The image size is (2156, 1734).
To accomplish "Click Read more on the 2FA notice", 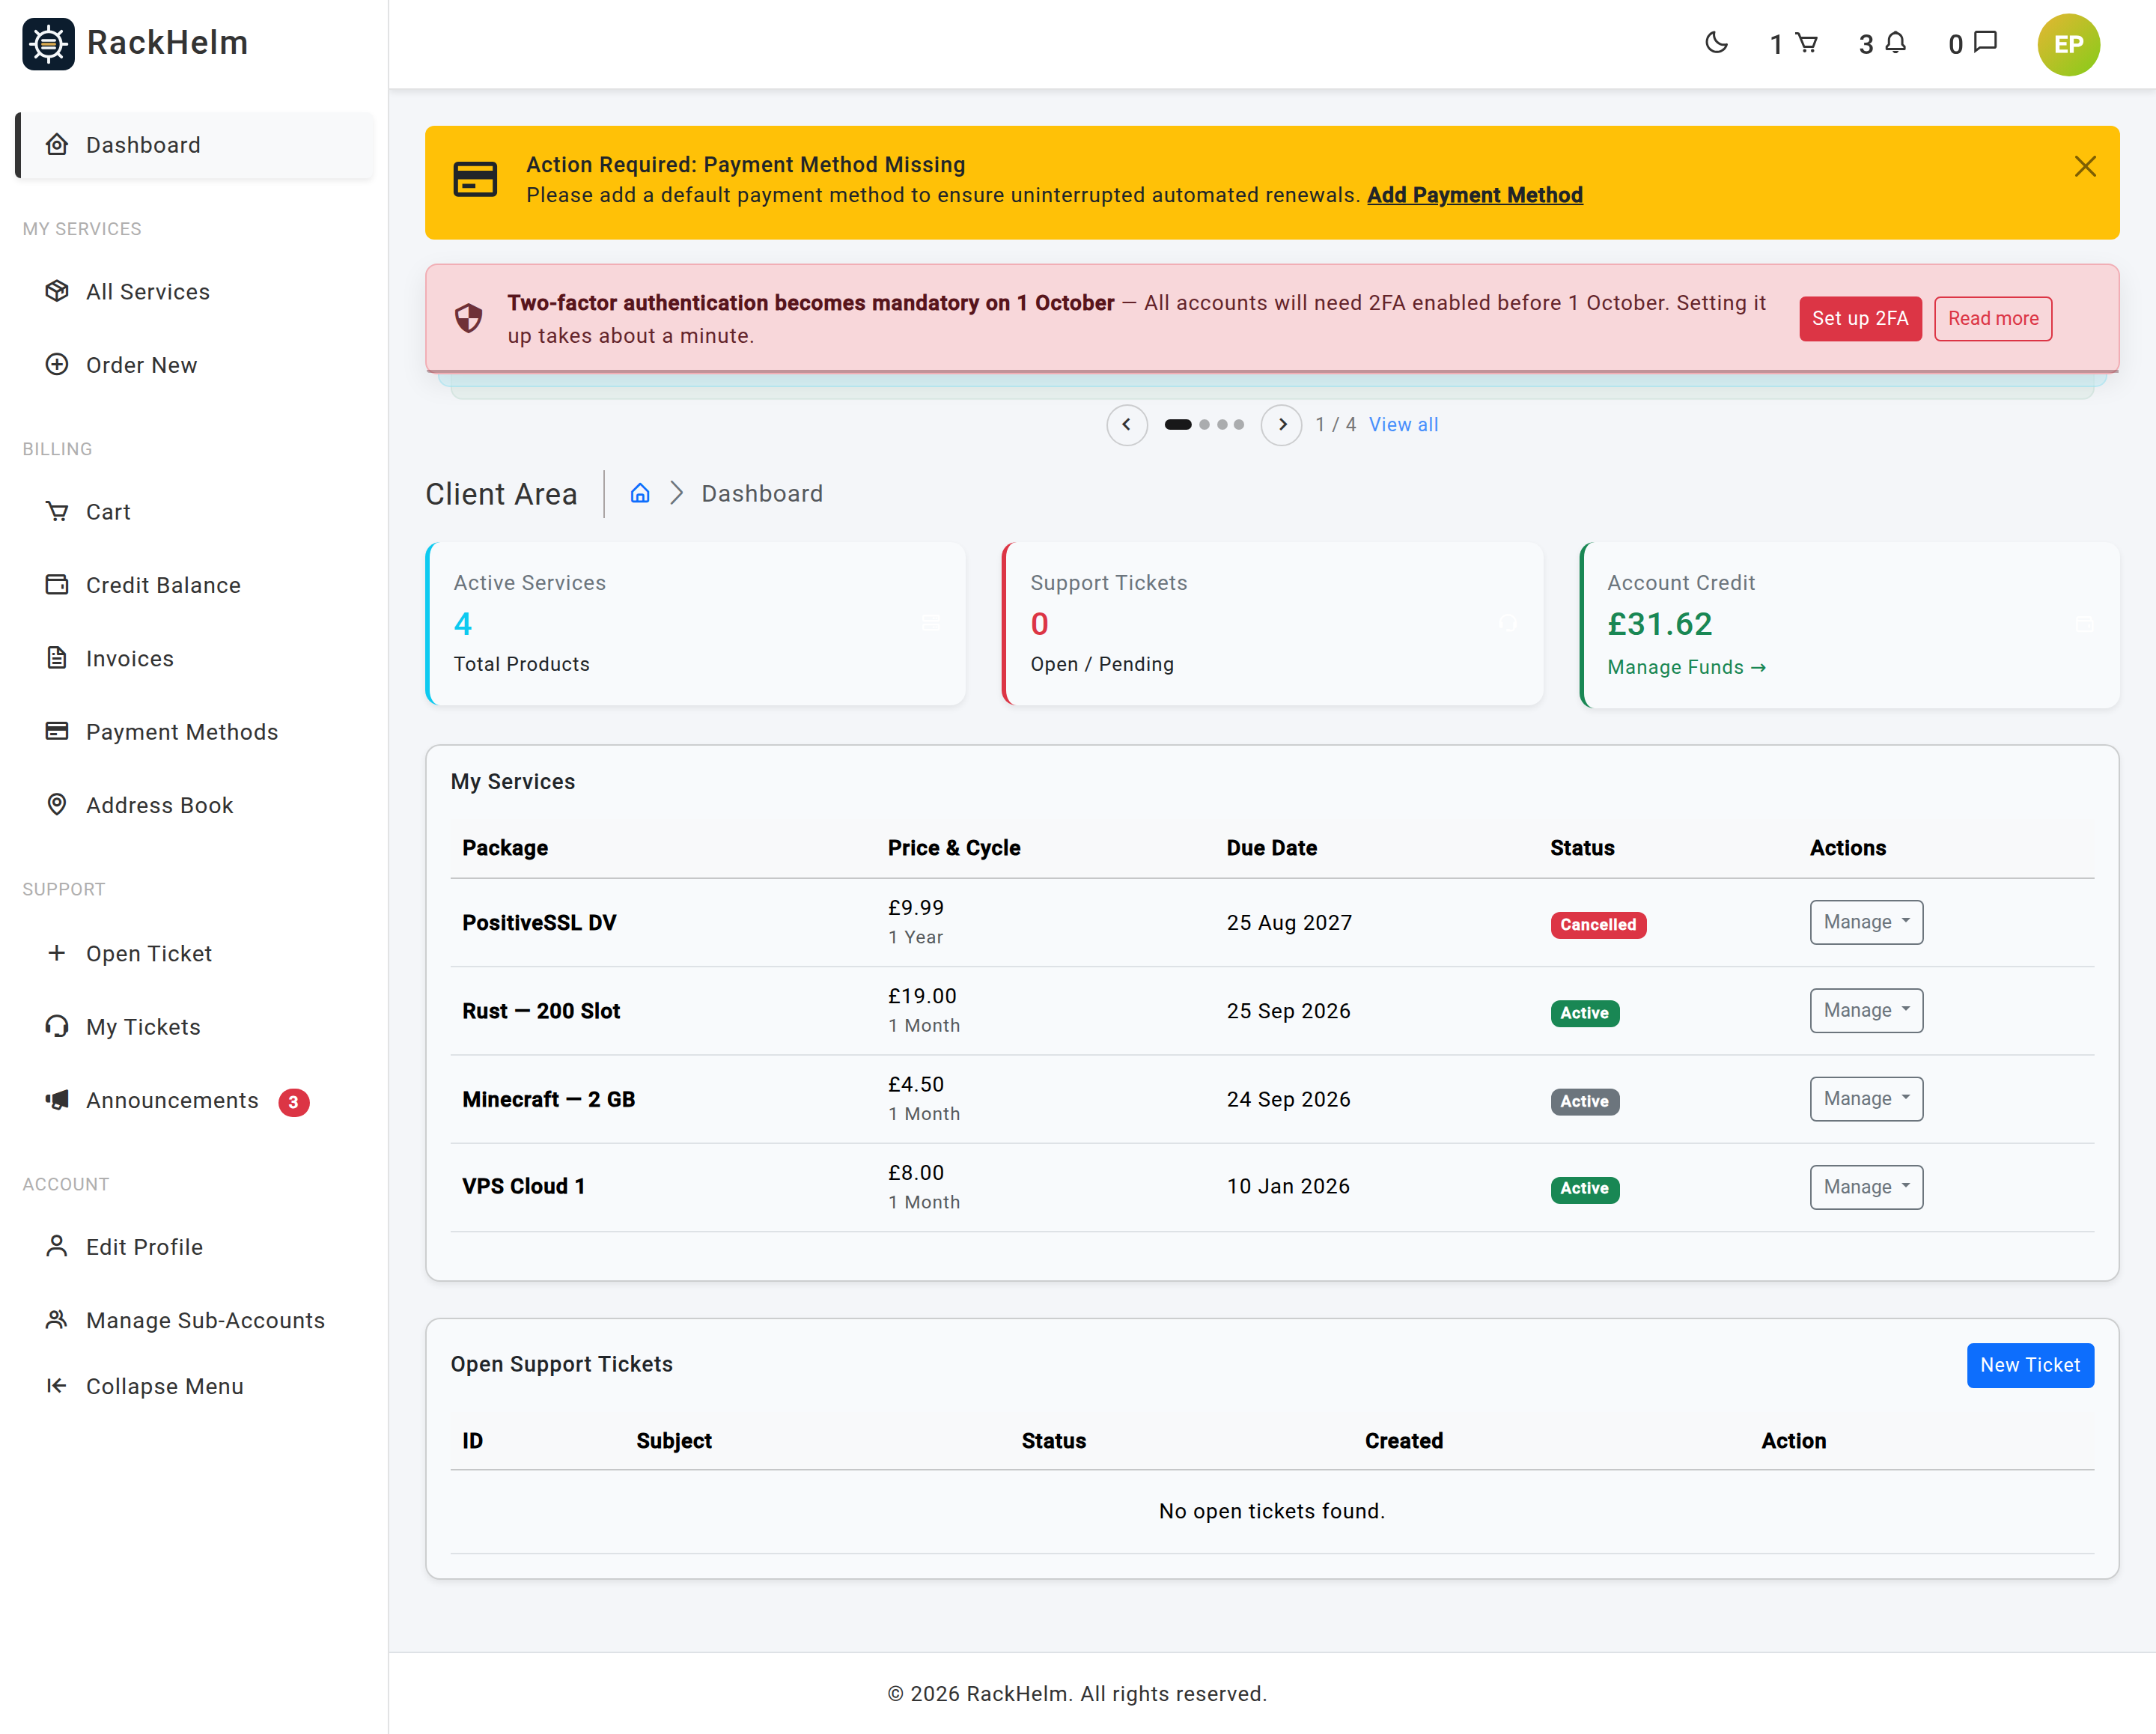I will coord(1992,318).
